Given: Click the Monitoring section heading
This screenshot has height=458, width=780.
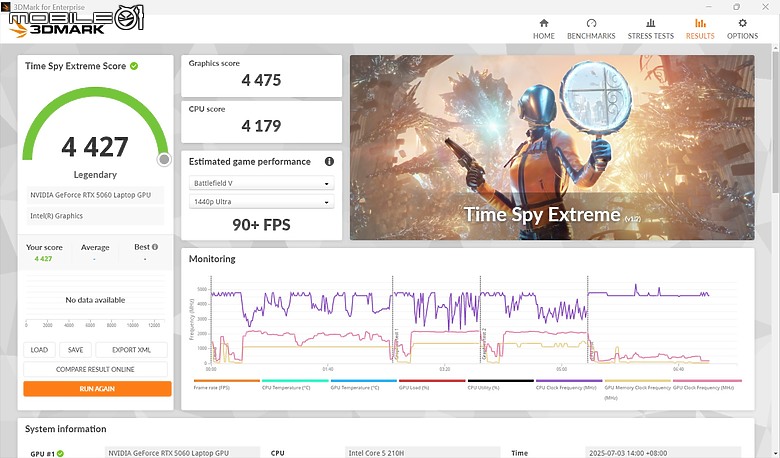Looking at the screenshot, I should coord(212,259).
